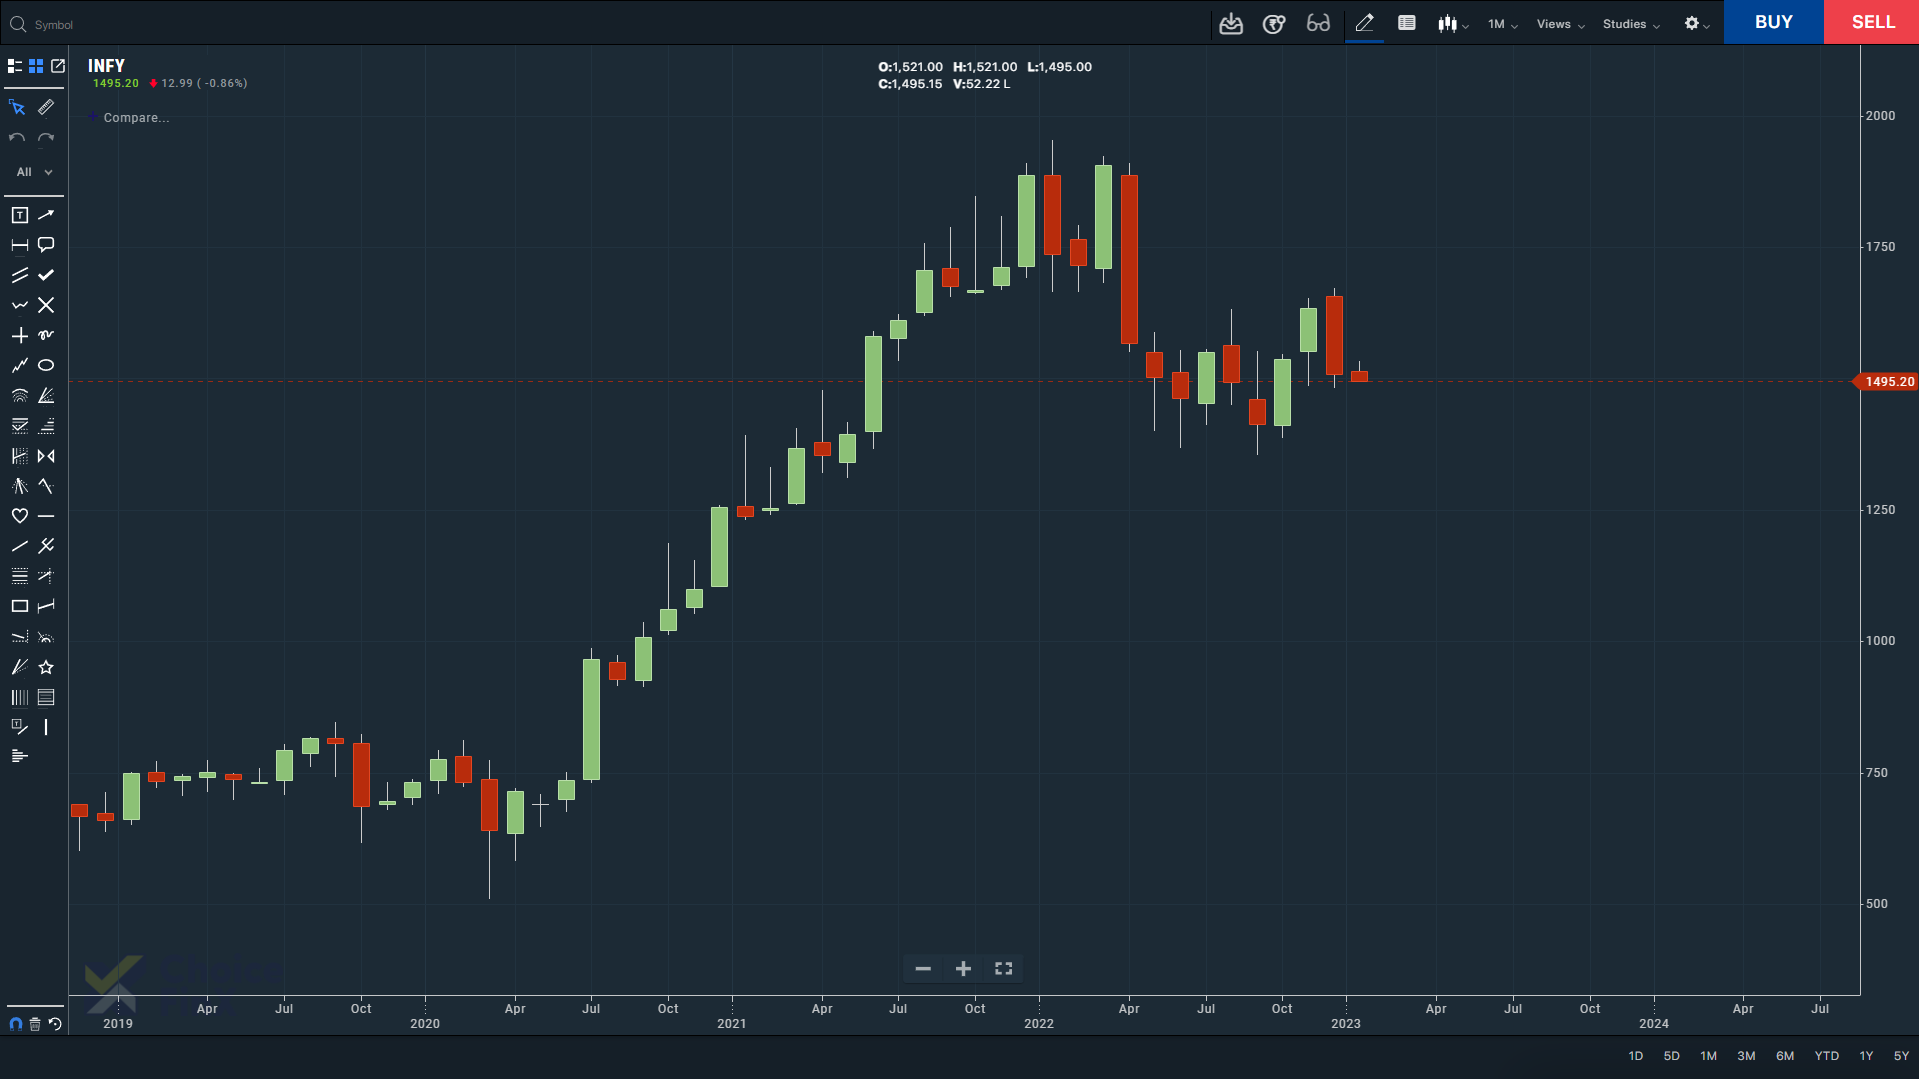The width and height of the screenshot is (1919, 1079).
Task: Click the restore reset drawings icon
Action: (x=55, y=1024)
